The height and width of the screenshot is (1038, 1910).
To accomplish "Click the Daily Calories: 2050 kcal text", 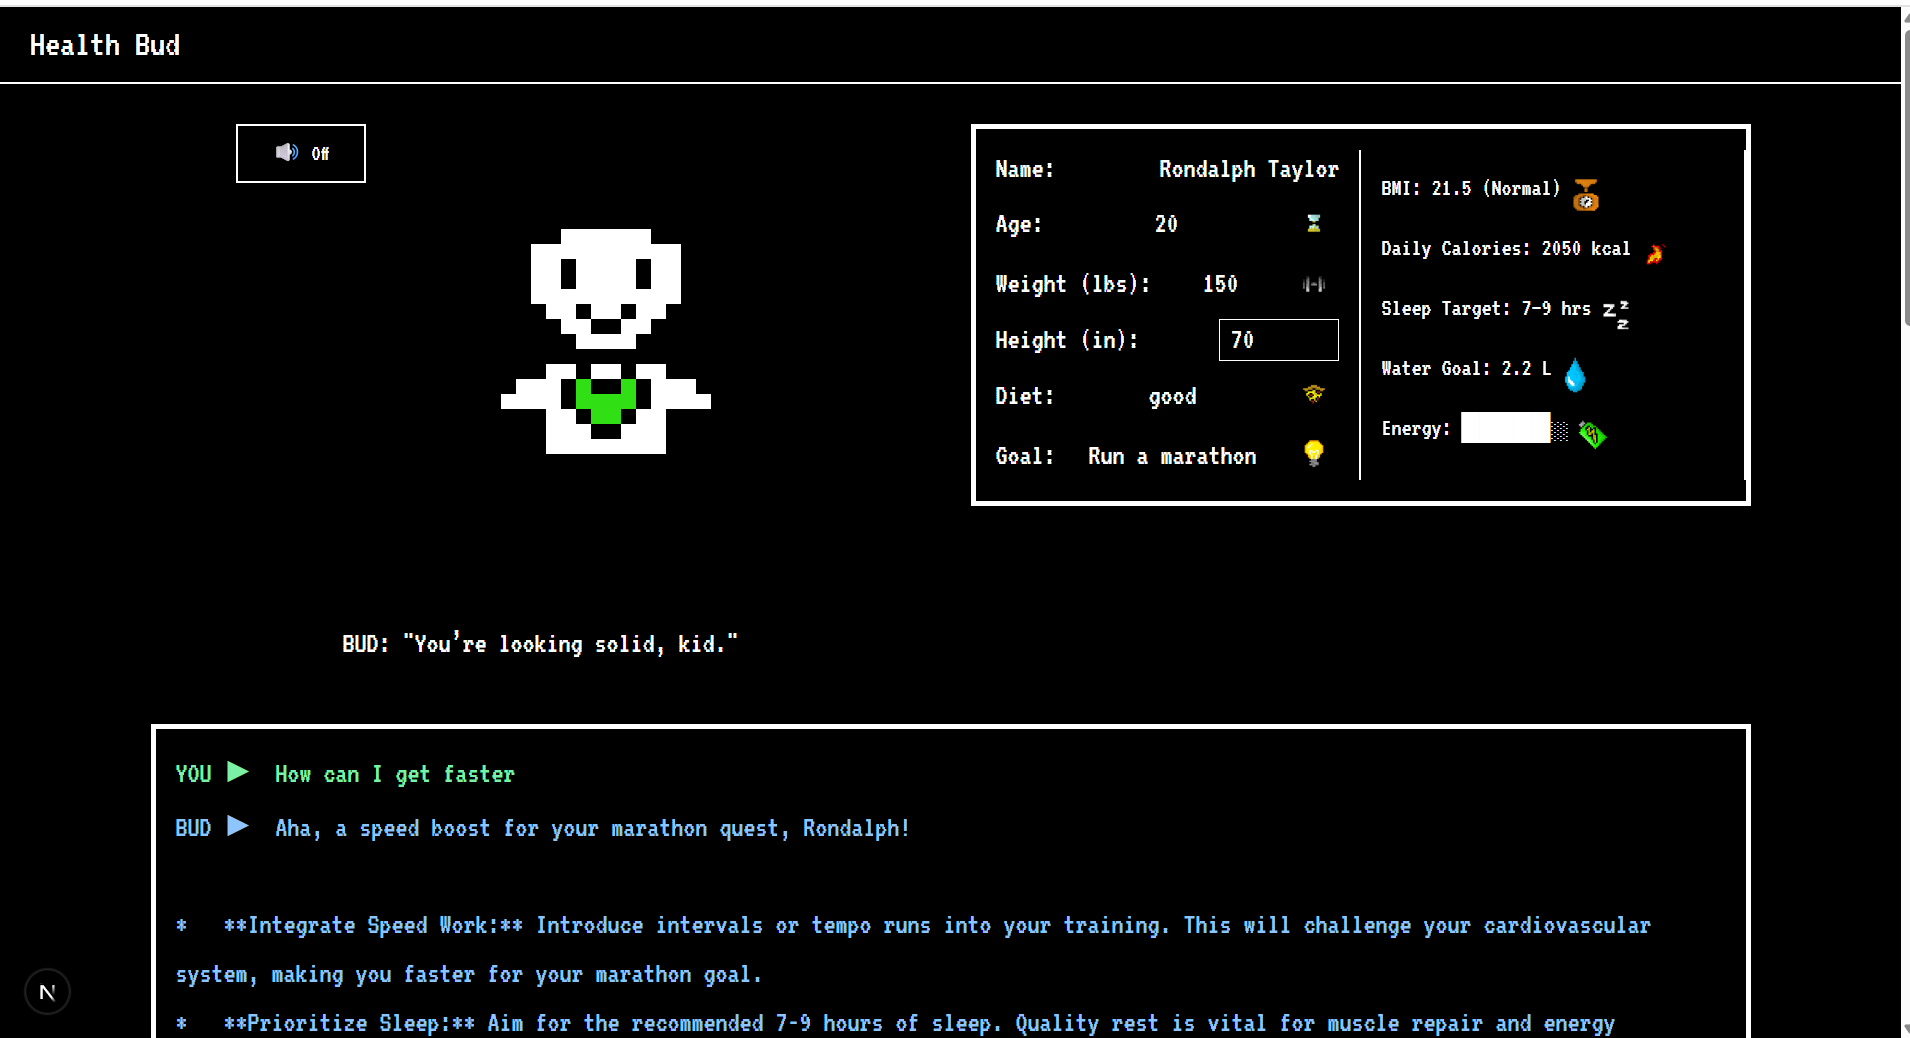I will (x=1505, y=249).
